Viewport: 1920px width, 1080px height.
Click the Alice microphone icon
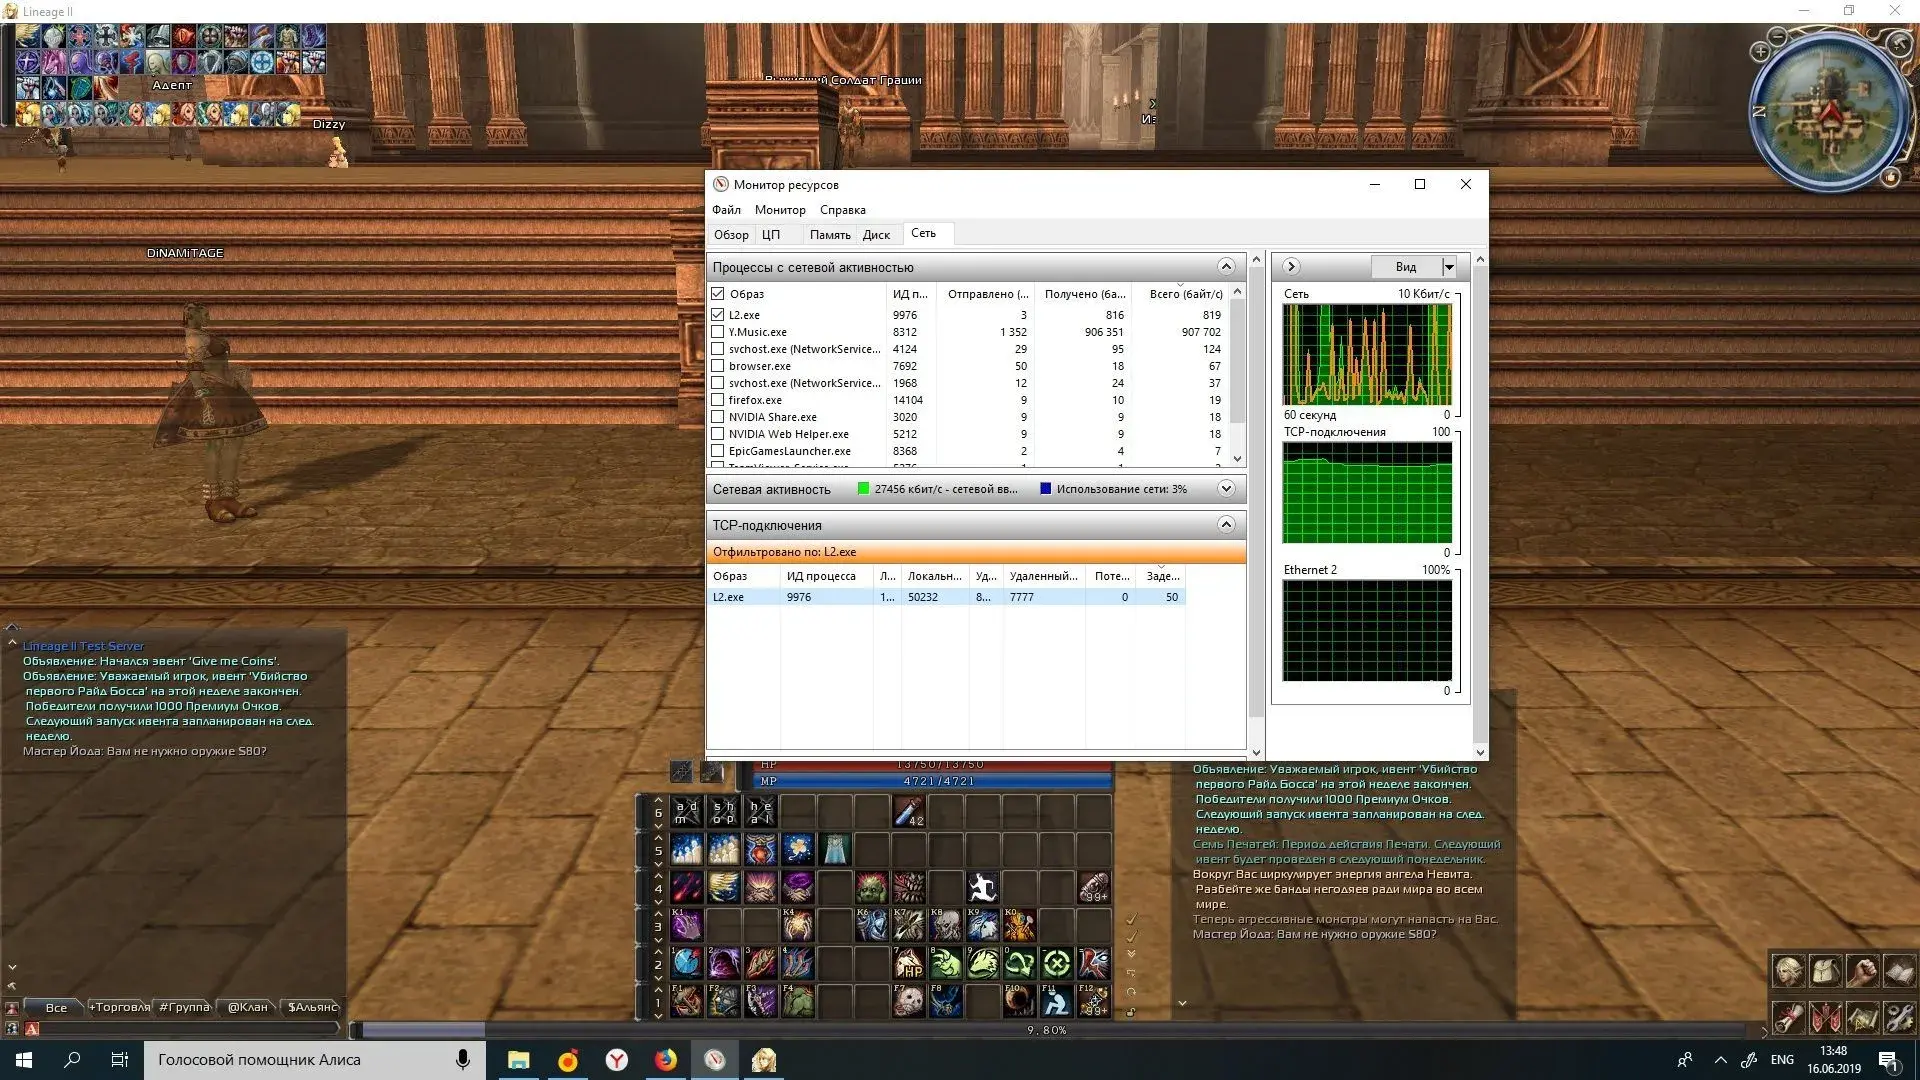pyautogui.click(x=462, y=1060)
